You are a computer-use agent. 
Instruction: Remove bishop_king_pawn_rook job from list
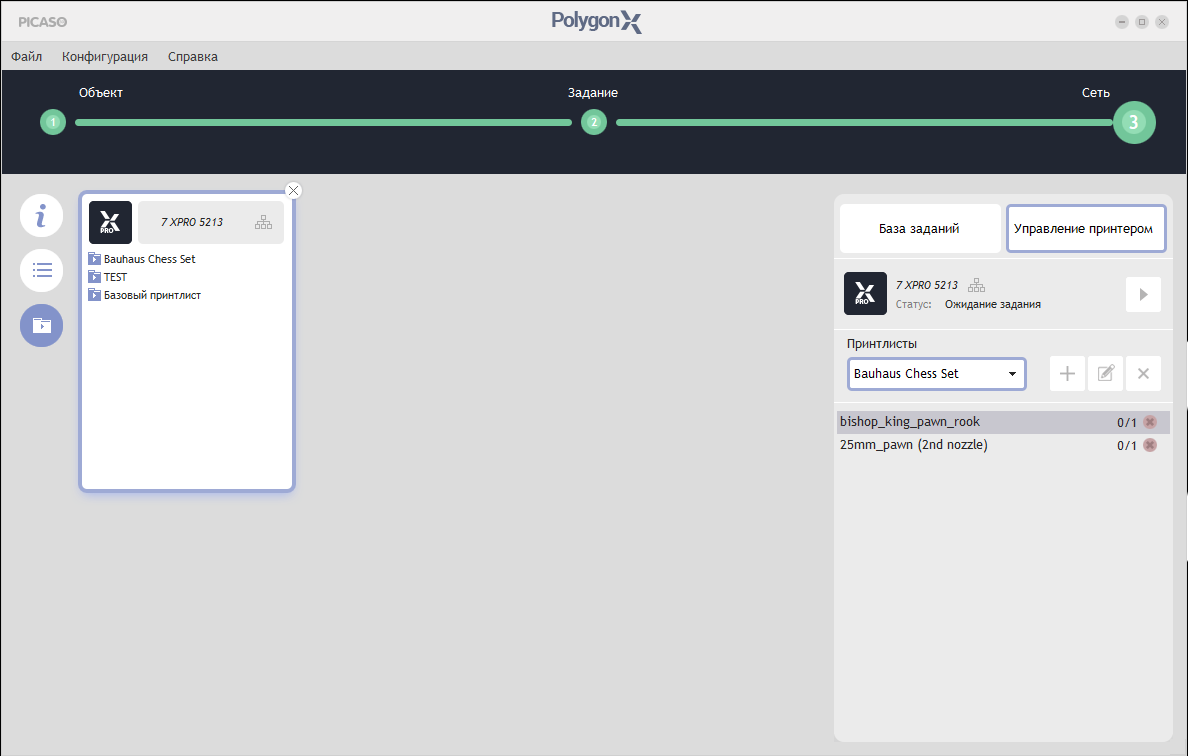tap(1149, 422)
